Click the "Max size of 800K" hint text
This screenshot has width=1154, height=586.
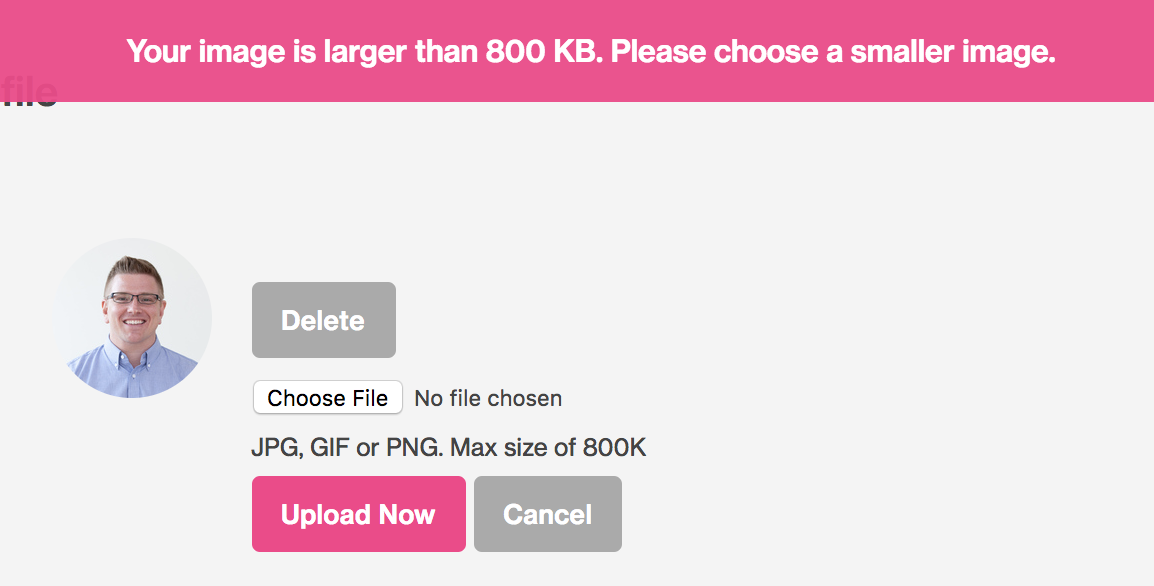click(x=548, y=447)
